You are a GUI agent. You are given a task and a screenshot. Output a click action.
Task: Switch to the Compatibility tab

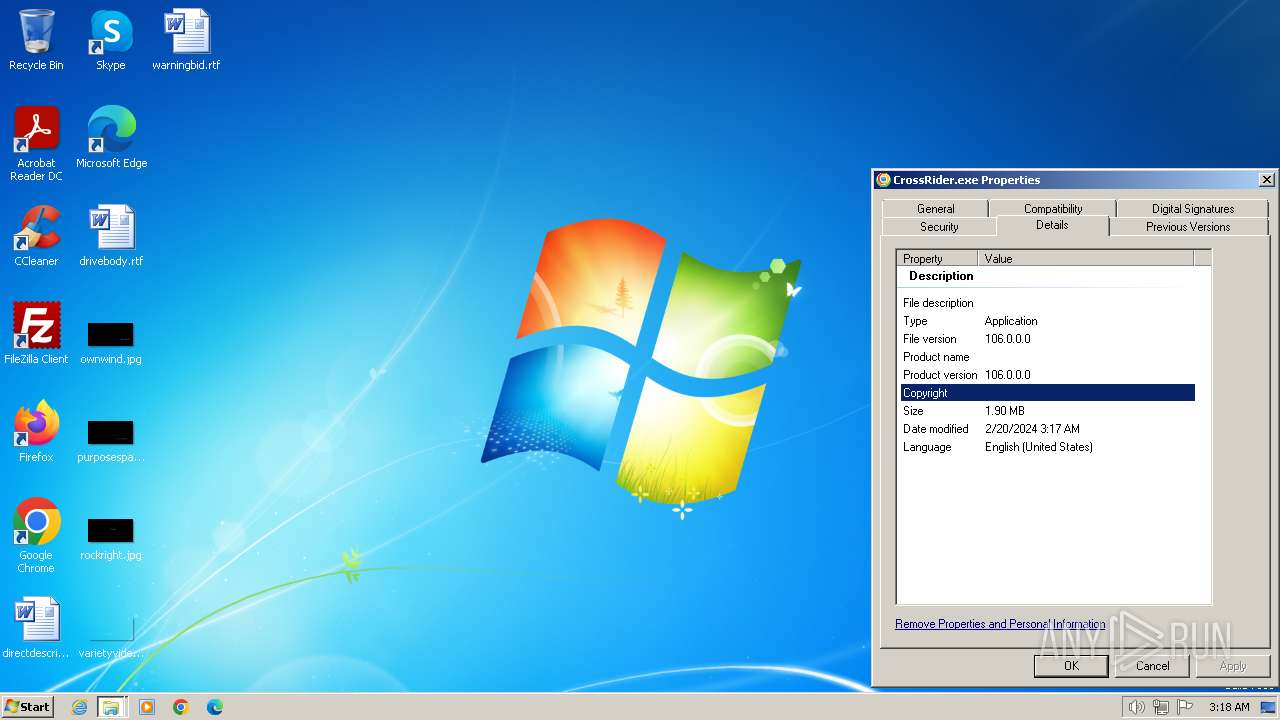coord(1053,209)
